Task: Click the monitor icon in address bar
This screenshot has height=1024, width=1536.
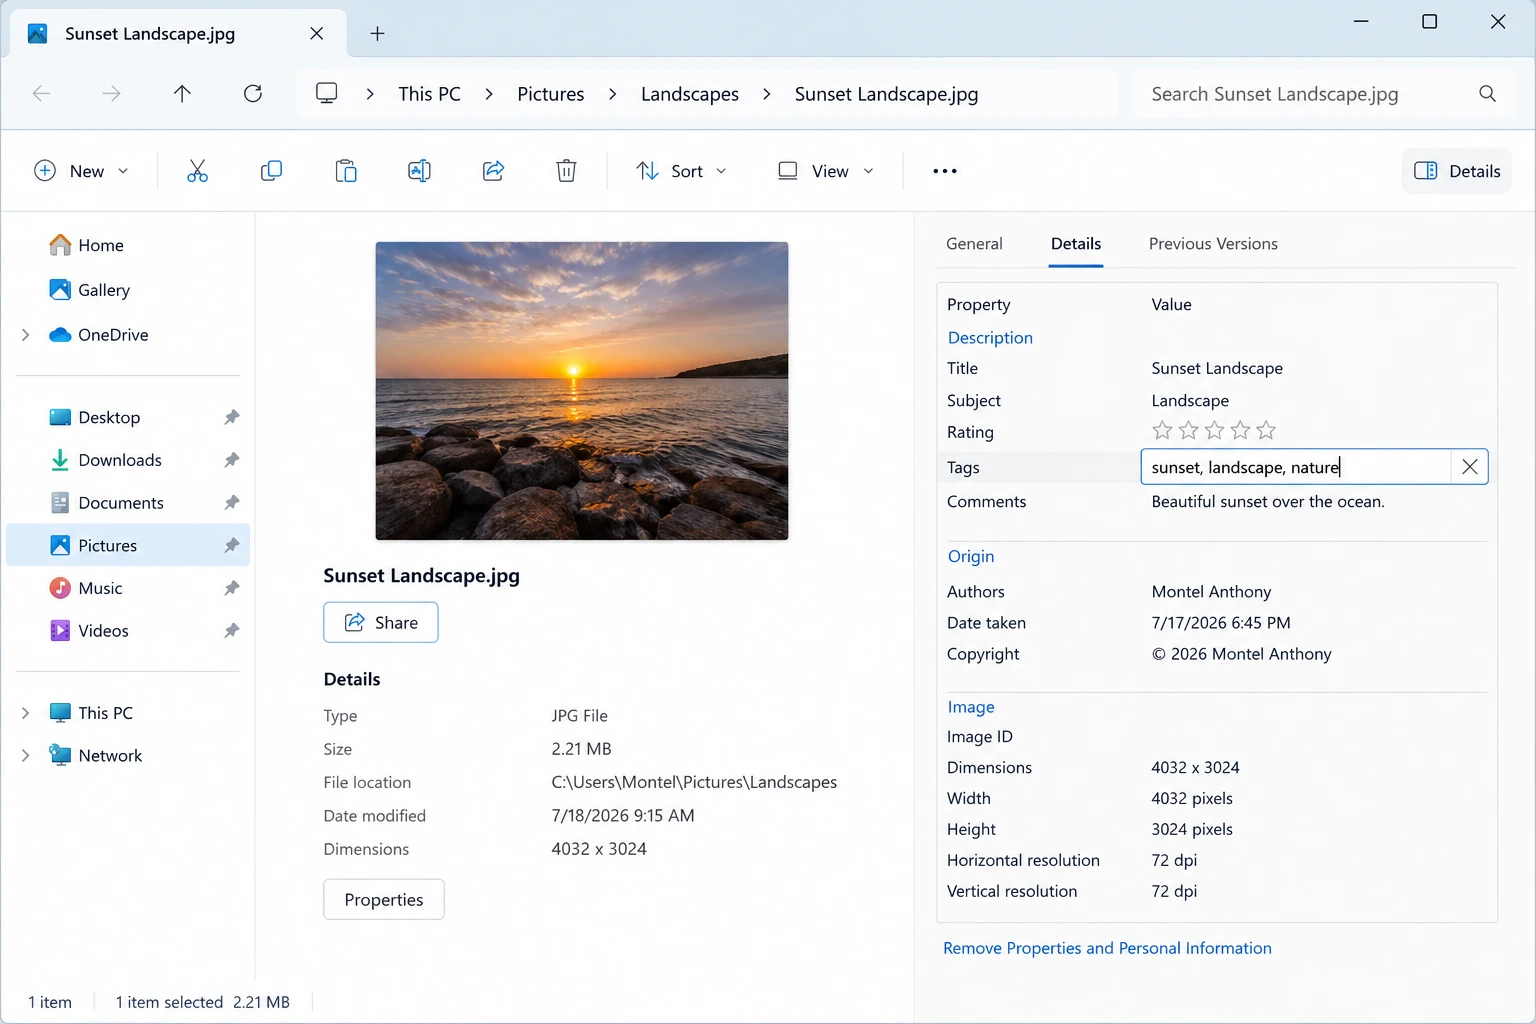Action: (x=327, y=93)
